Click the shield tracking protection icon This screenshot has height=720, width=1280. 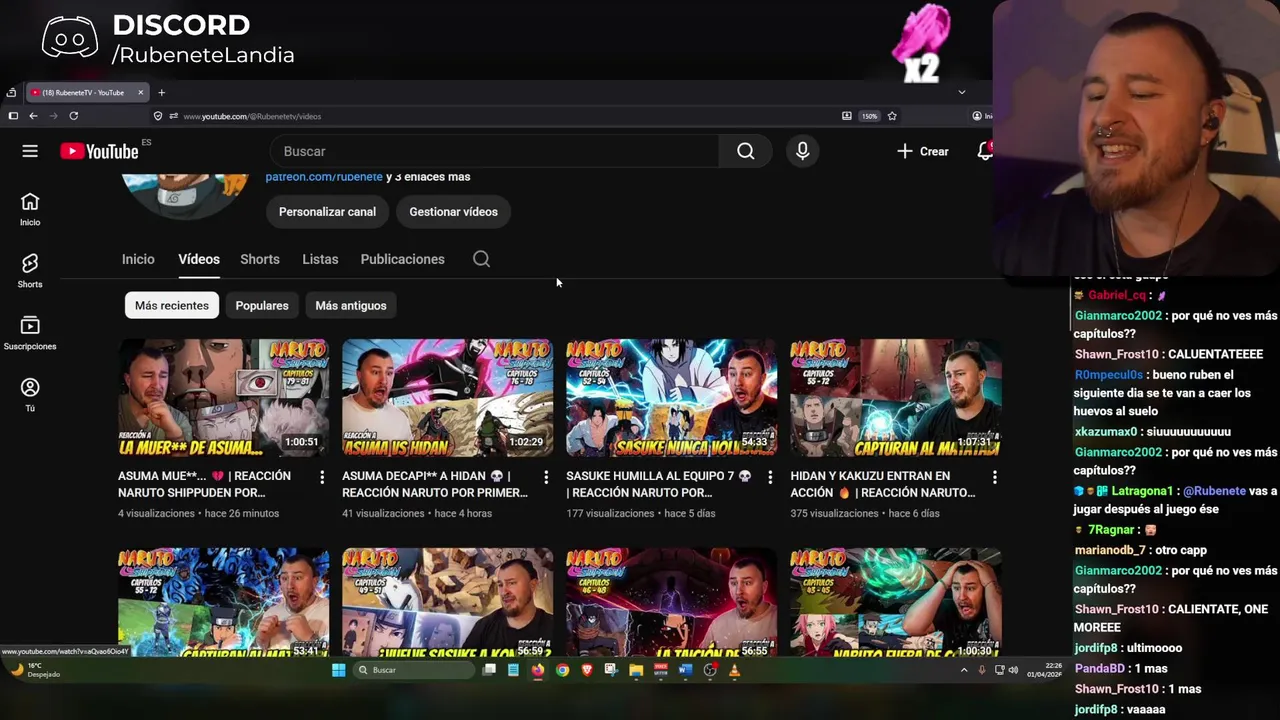[x=158, y=116]
